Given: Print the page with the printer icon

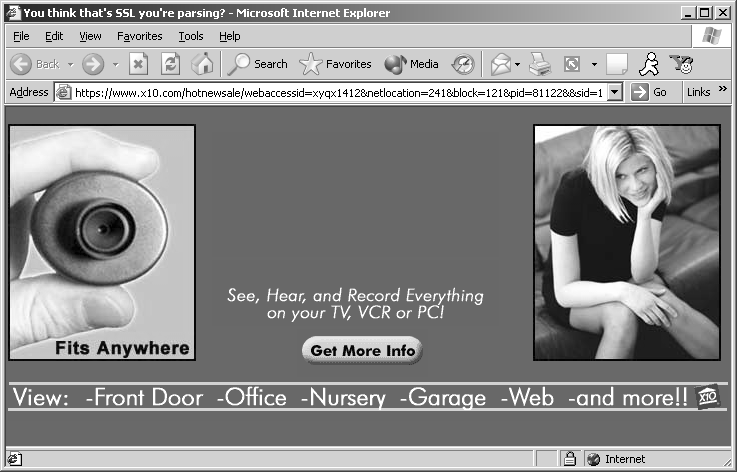Looking at the screenshot, I should (540, 64).
